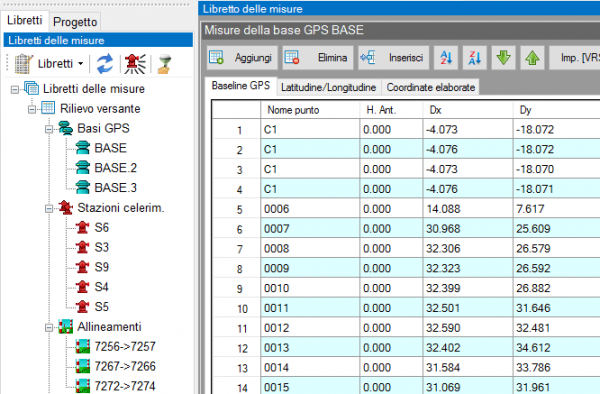600x394 pixels.
Task: Click the alignment icon beside 7267->7266
Action: [x=83, y=367]
